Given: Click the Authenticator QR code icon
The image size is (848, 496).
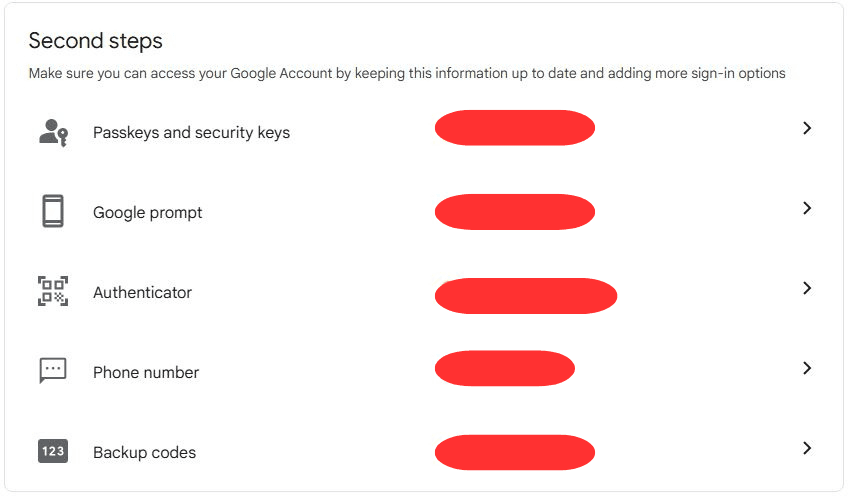Looking at the screenshot, I should pyautogui.click(x=53, y=292).
